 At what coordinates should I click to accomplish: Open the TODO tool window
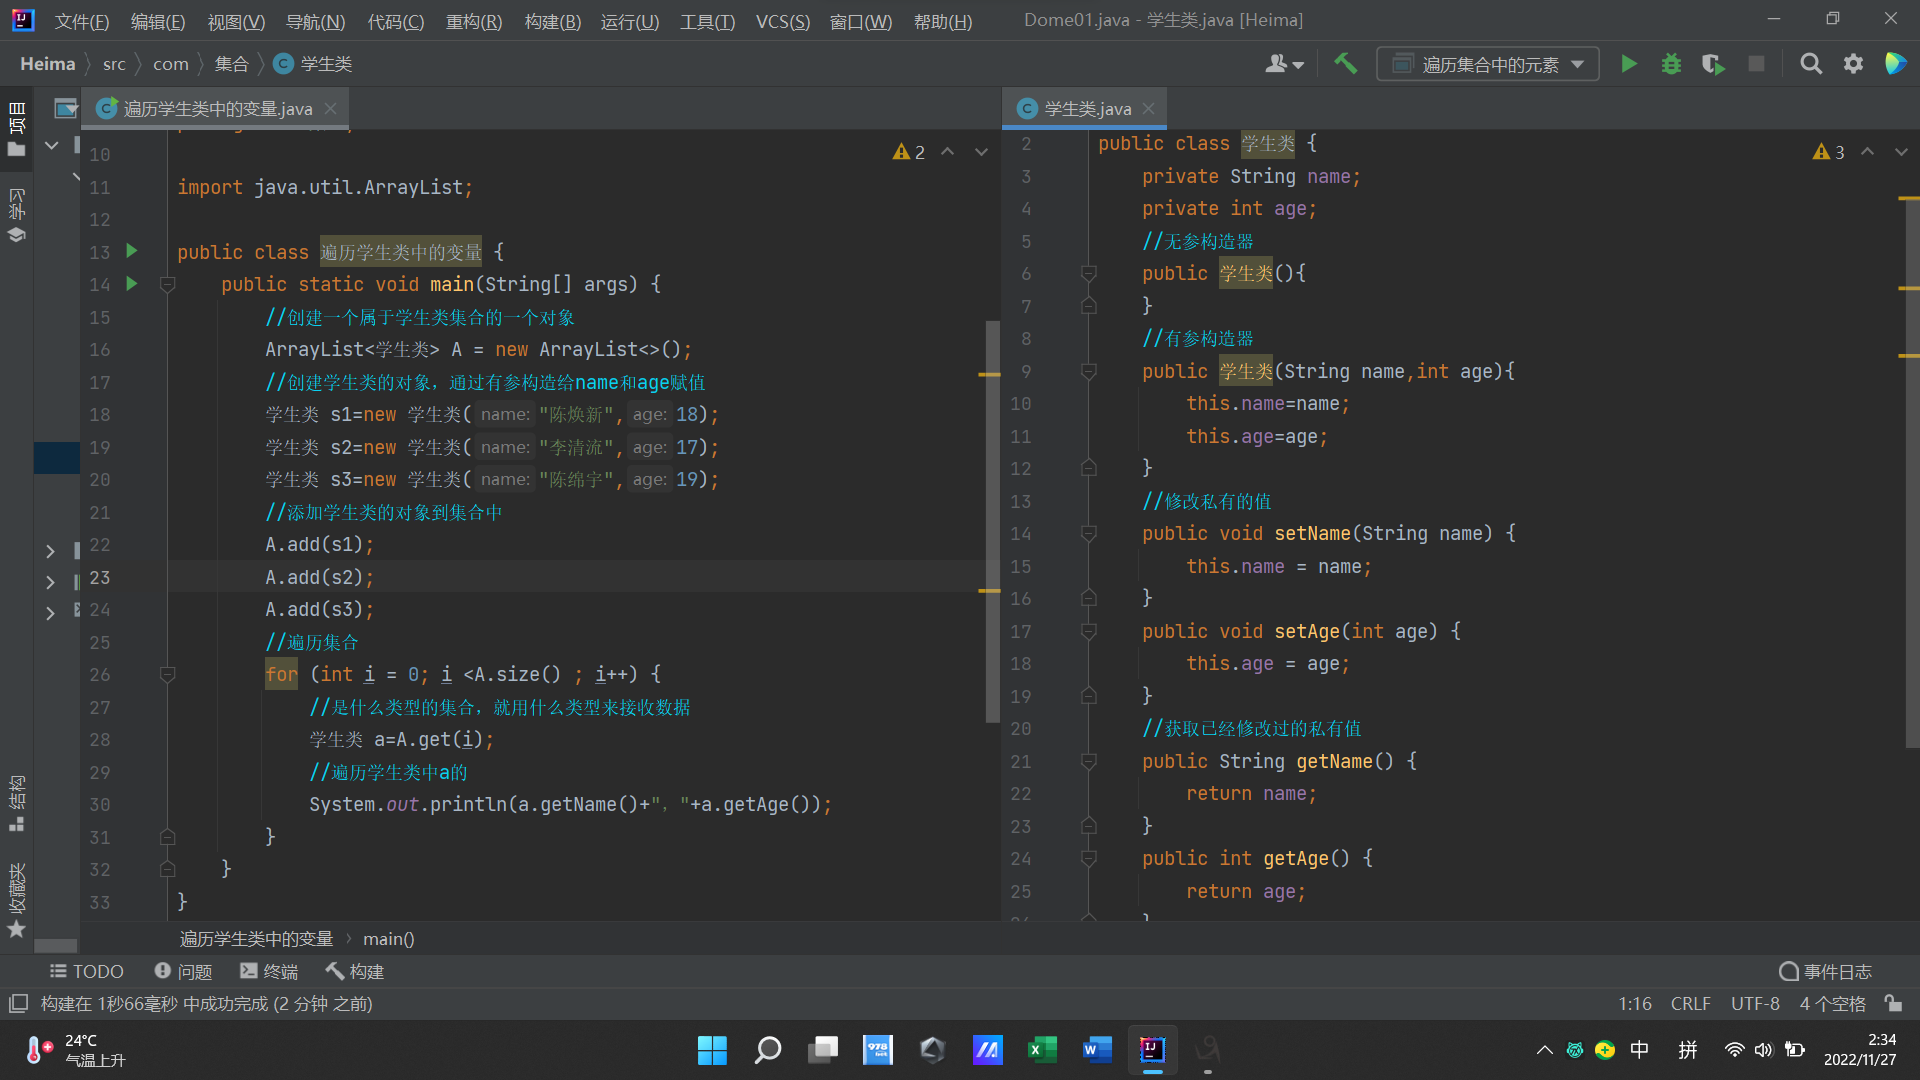[x=87, y=971]
